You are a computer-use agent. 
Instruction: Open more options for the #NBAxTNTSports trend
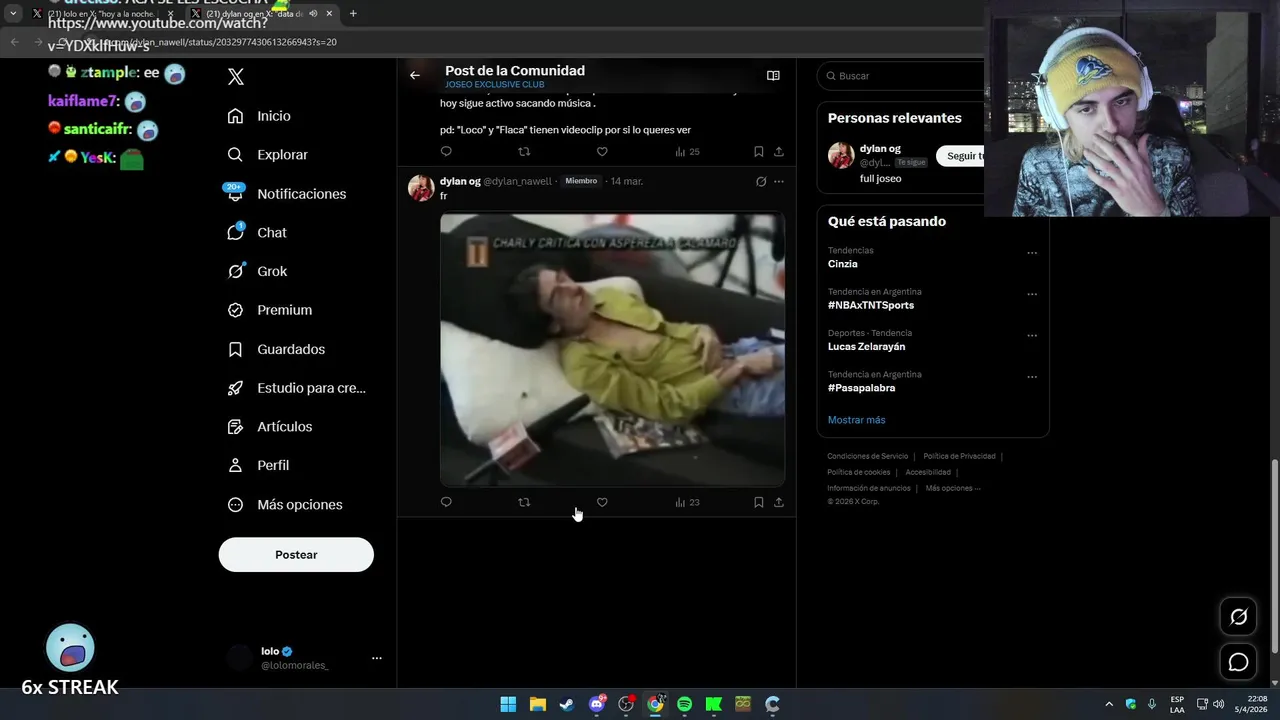click(x=1032, y=294)
